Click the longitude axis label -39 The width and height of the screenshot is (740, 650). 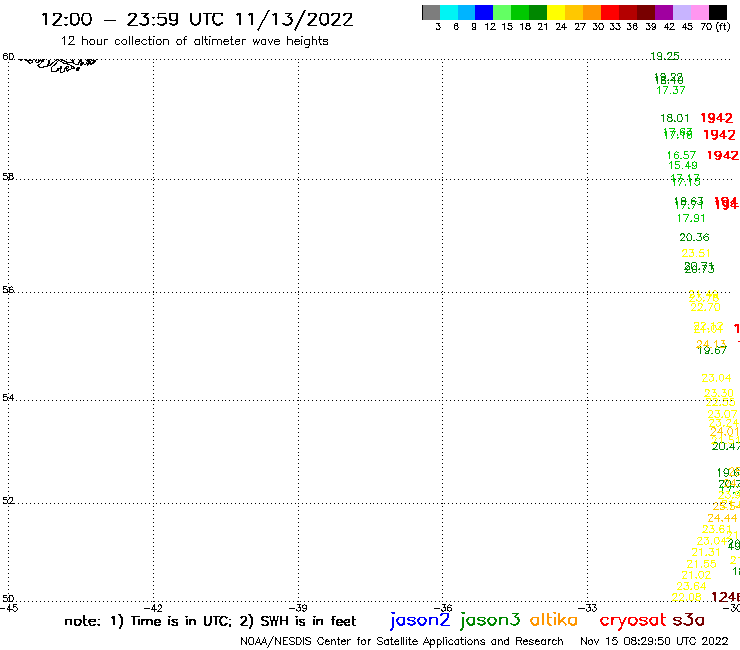[x=298, y=608]
